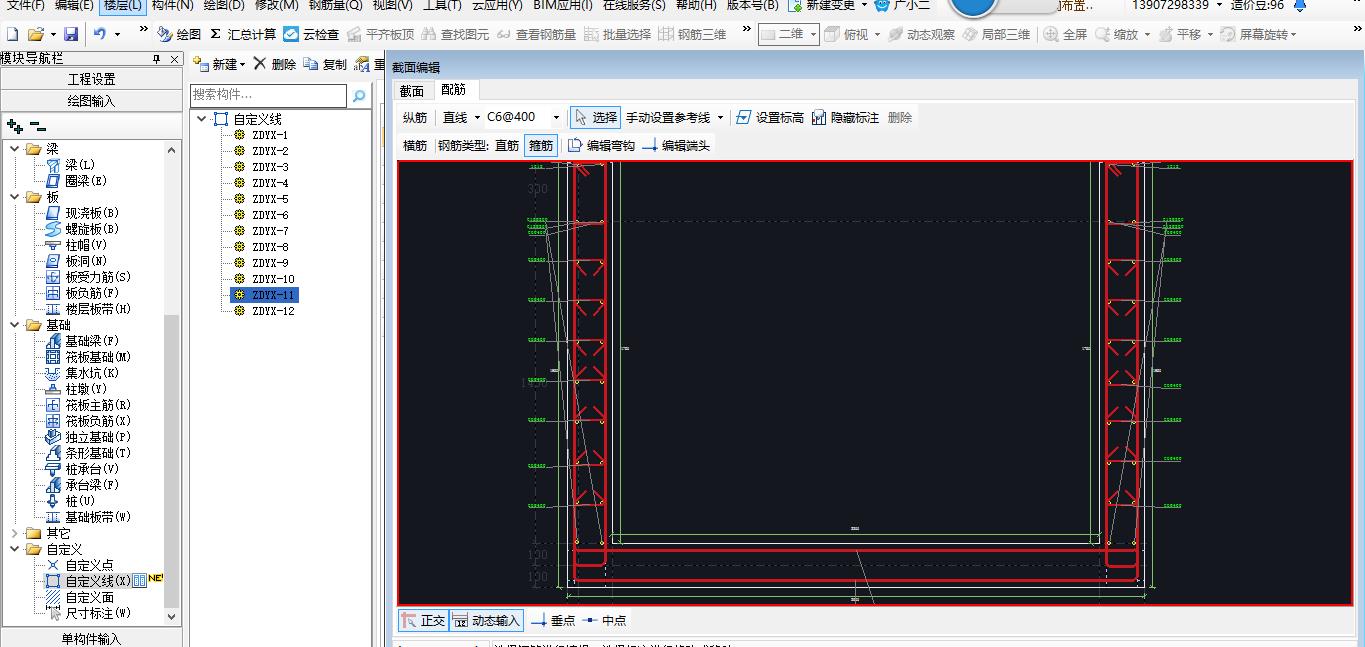Click 缩放 zoom tool
1365x647 pixels.
[1117, 34]
